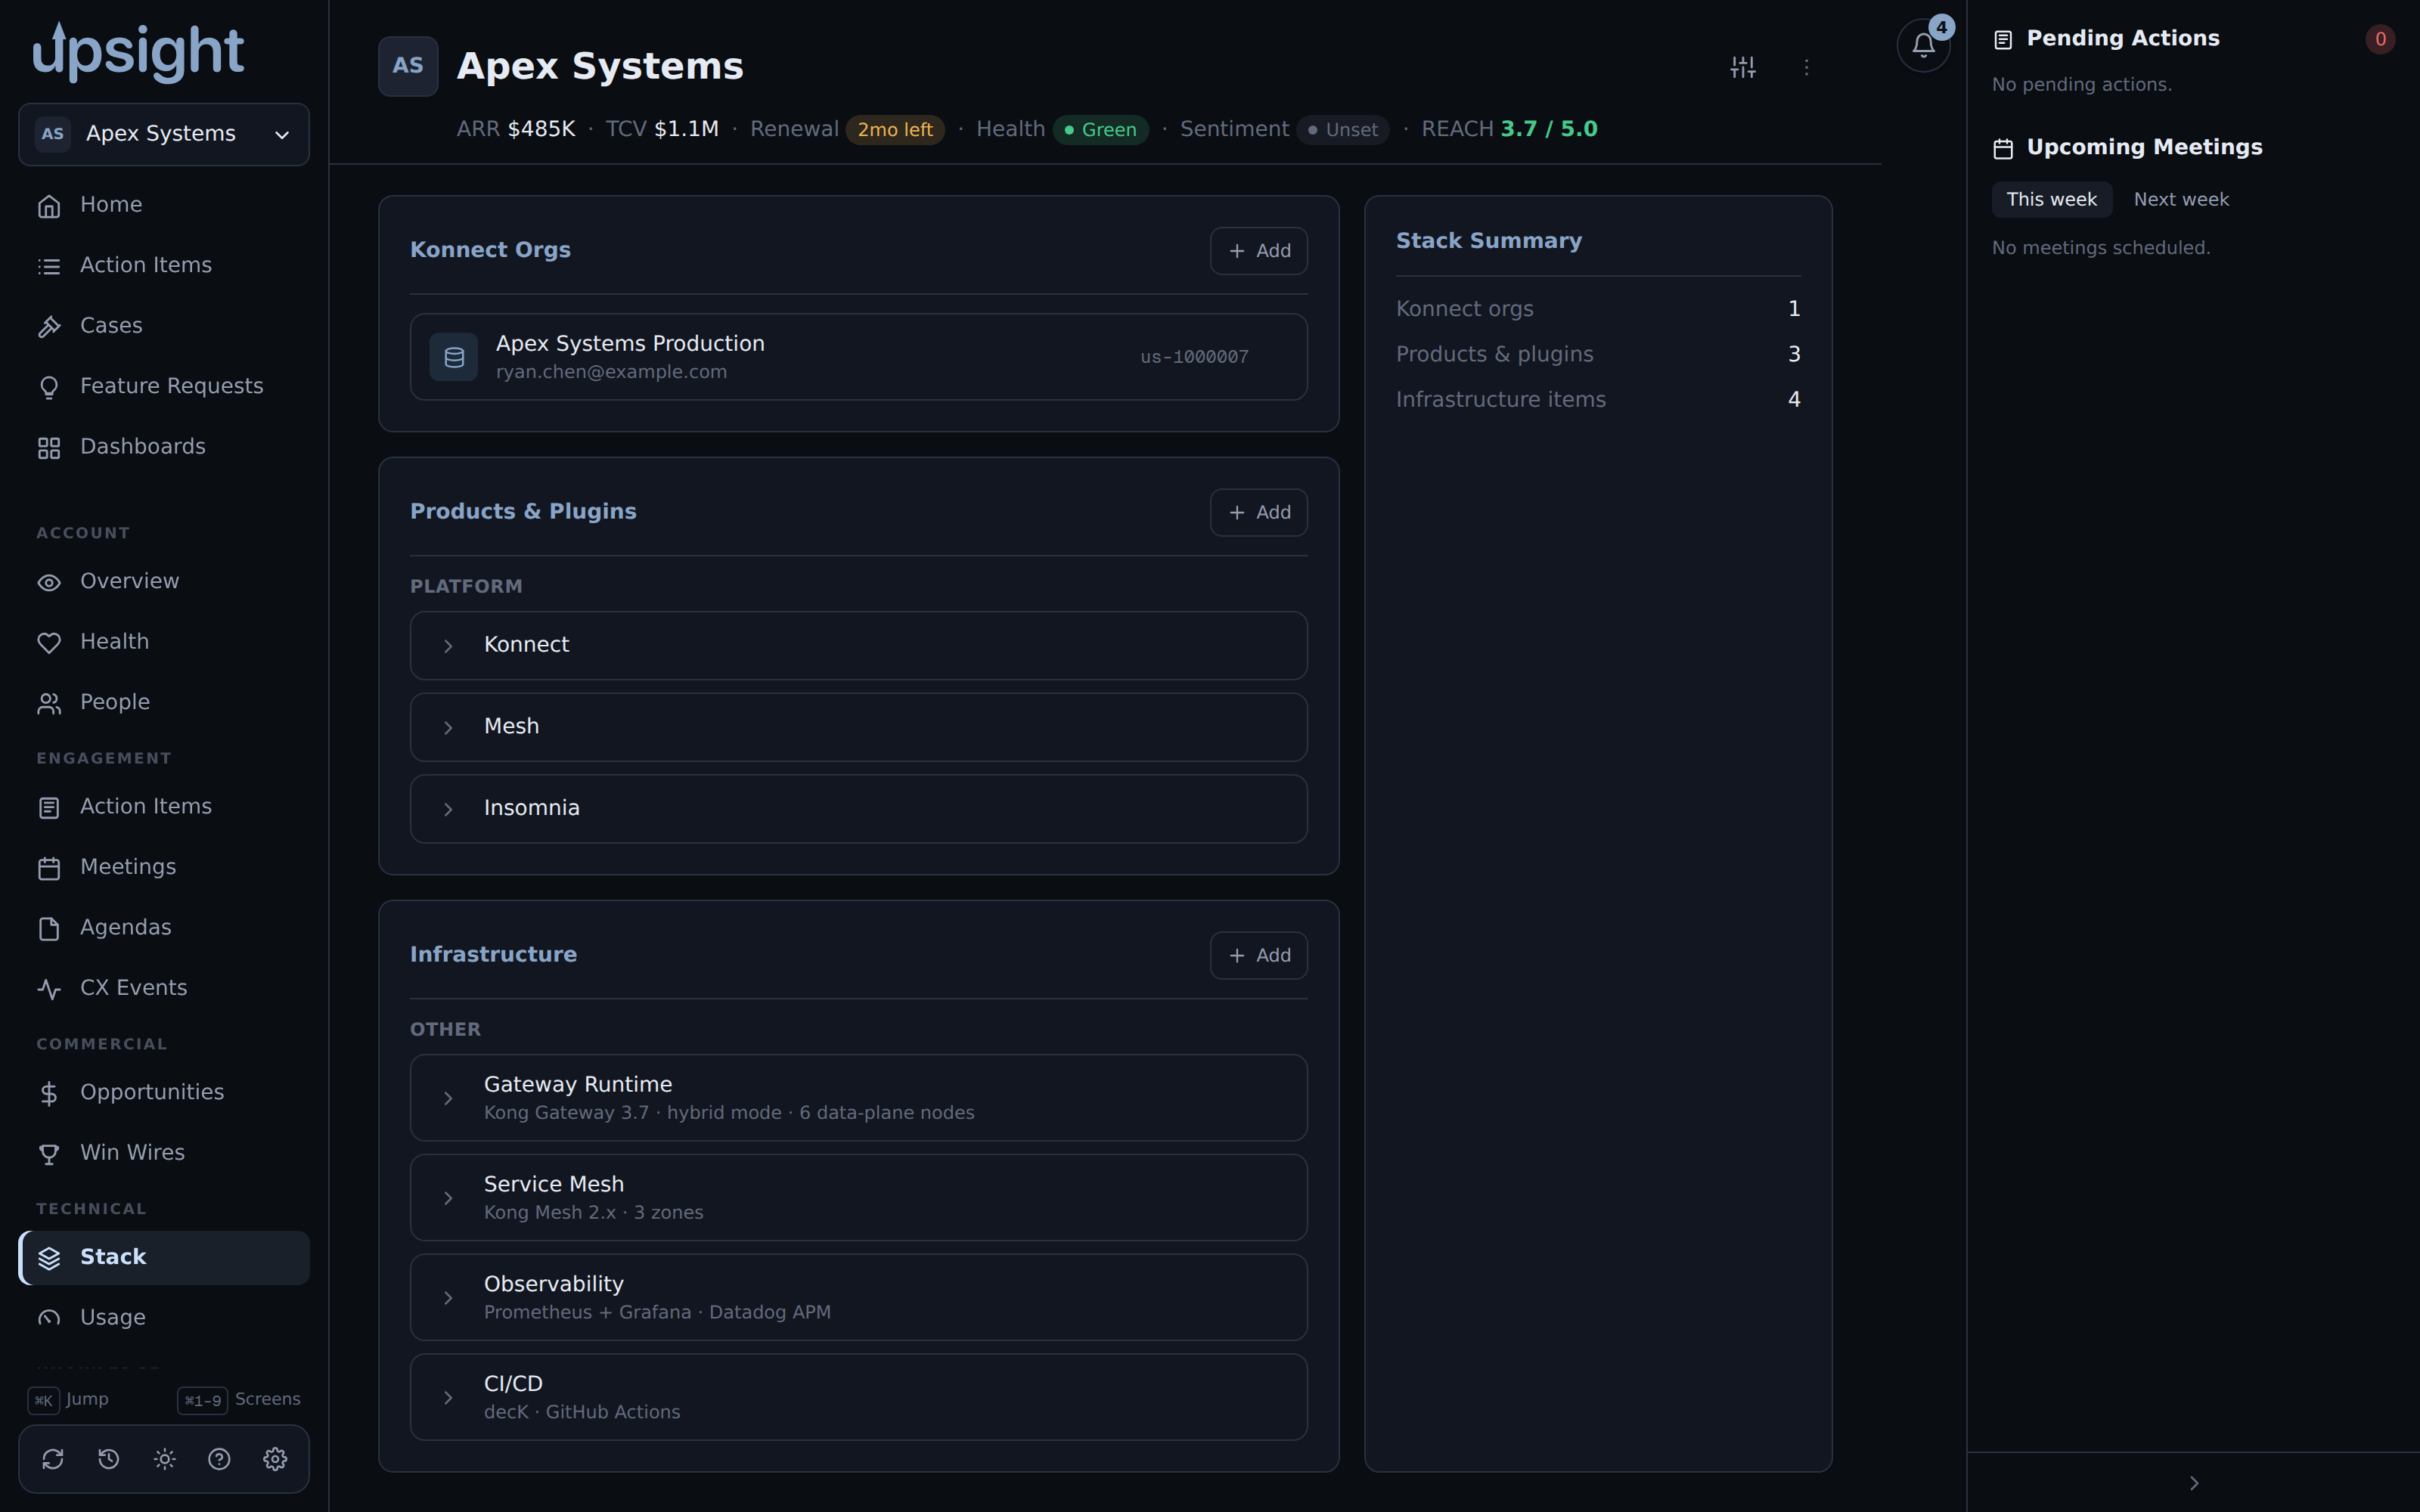This screenshot has width=2420, height=1512.
Task: Open Usage in sidebar
Action: click(x=164, y=1318)
